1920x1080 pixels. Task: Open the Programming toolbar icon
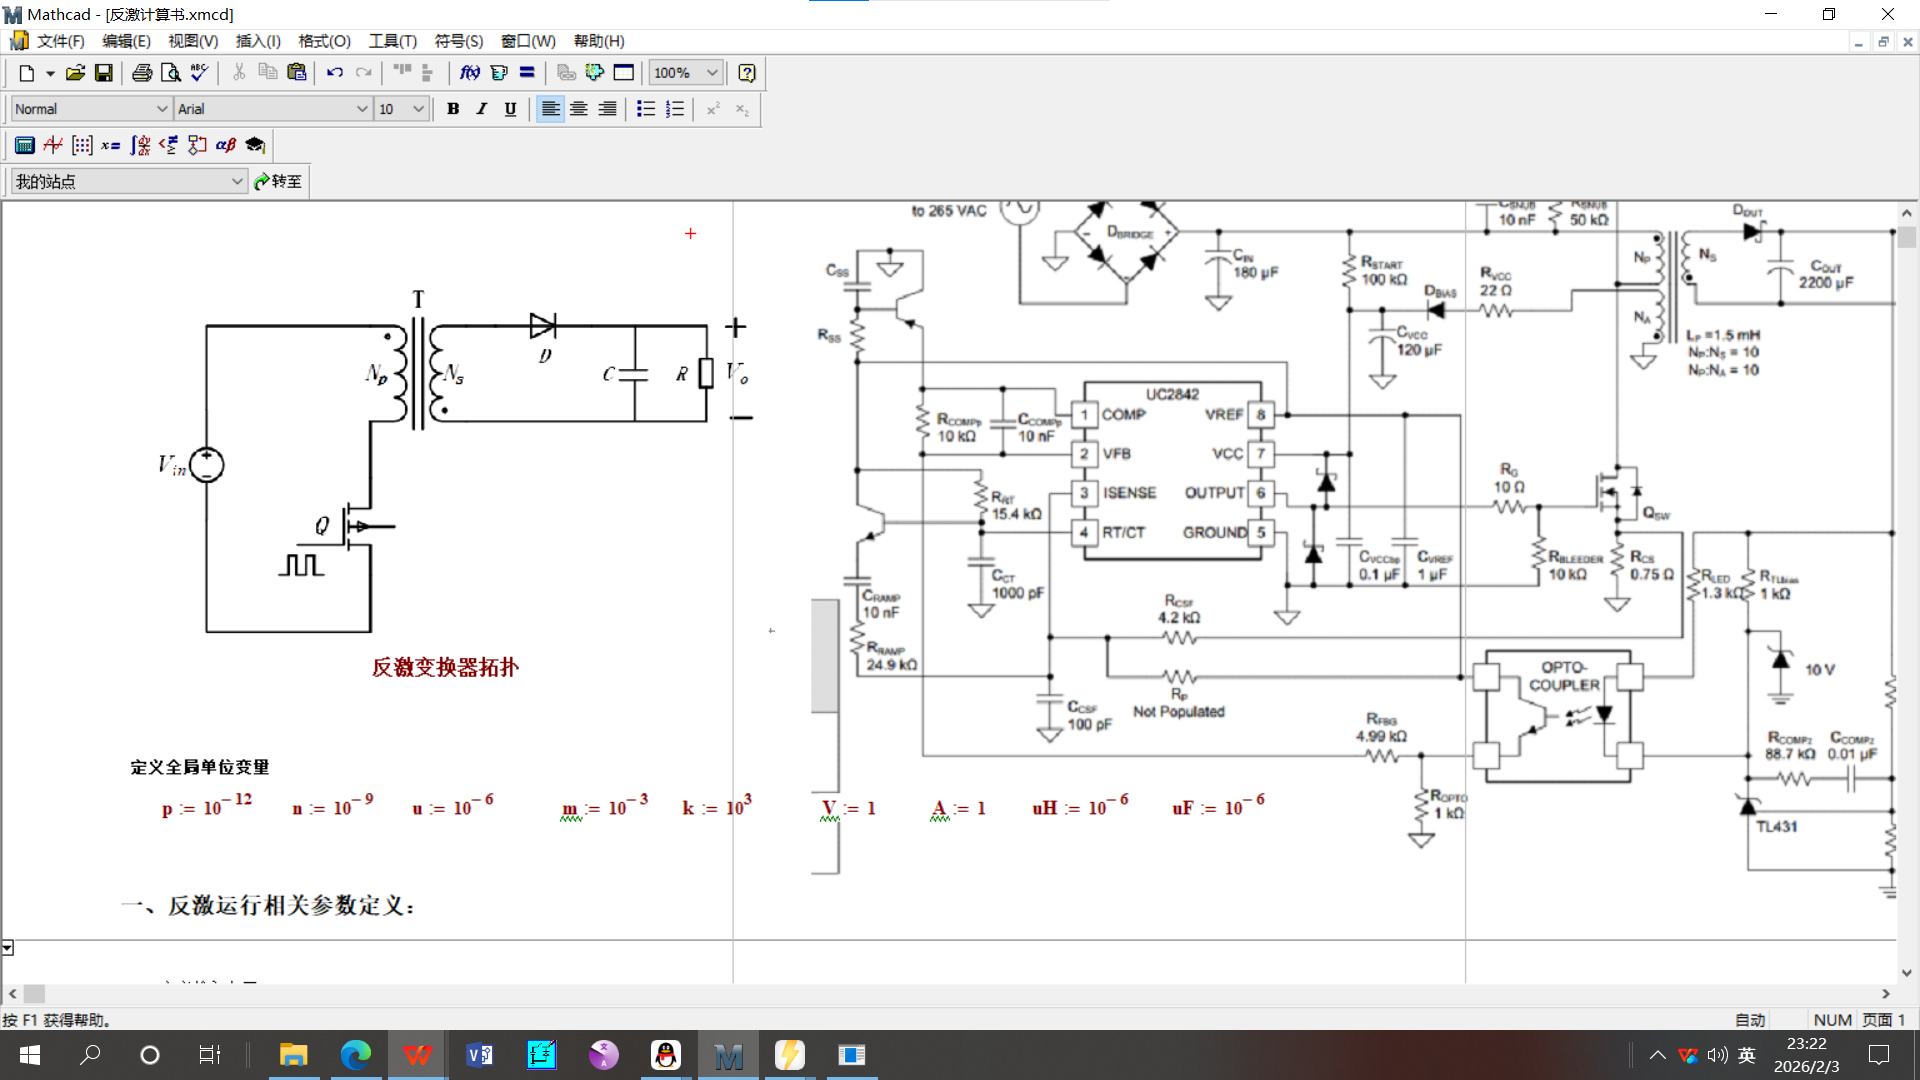click(197, 145)
